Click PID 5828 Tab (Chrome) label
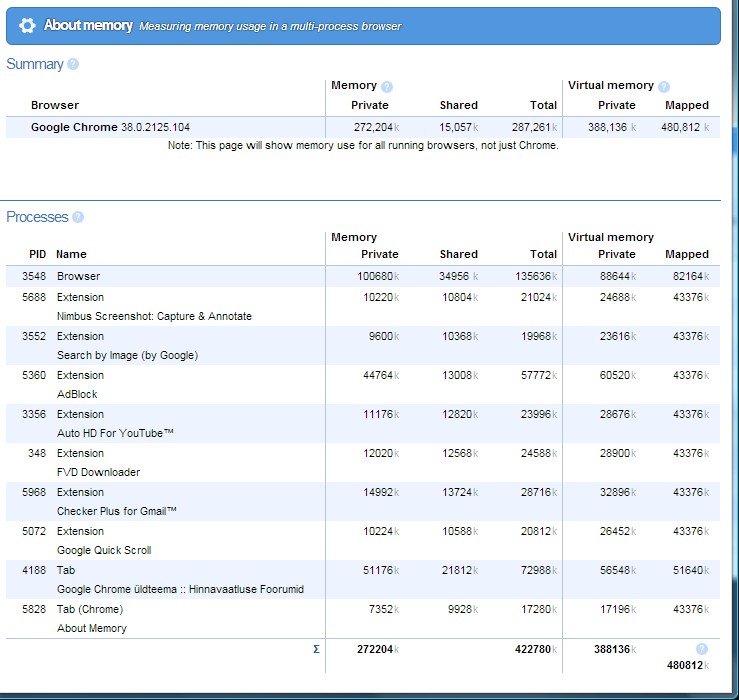Viewport: 739px width, 700px height. [x=90, y=609]
